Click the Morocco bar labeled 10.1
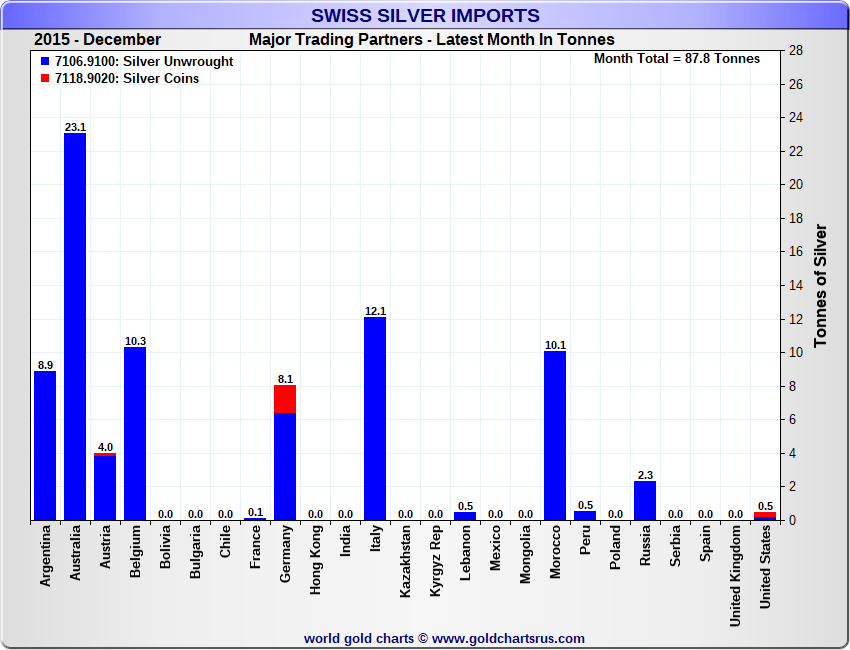The image size is (850, 650). (555, 435)
